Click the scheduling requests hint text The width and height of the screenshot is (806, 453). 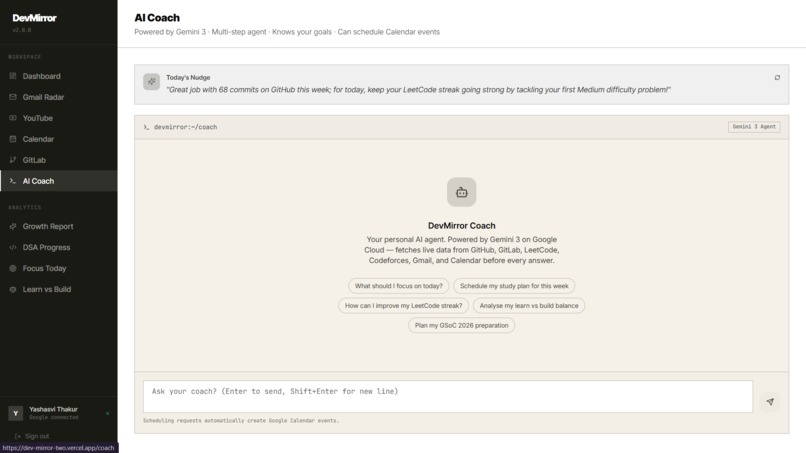[x=241, y=421]
